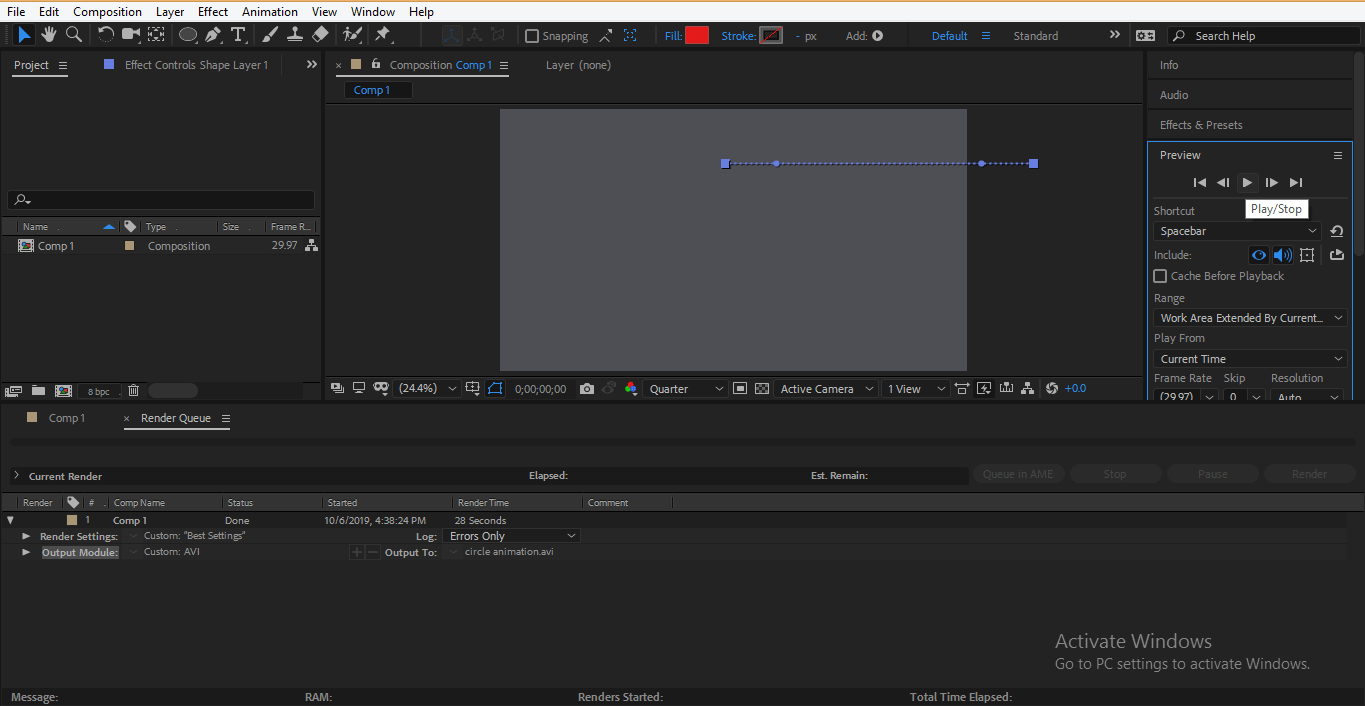
Task: Click the Take Snapshot camera icon
Action: point(587,389)
